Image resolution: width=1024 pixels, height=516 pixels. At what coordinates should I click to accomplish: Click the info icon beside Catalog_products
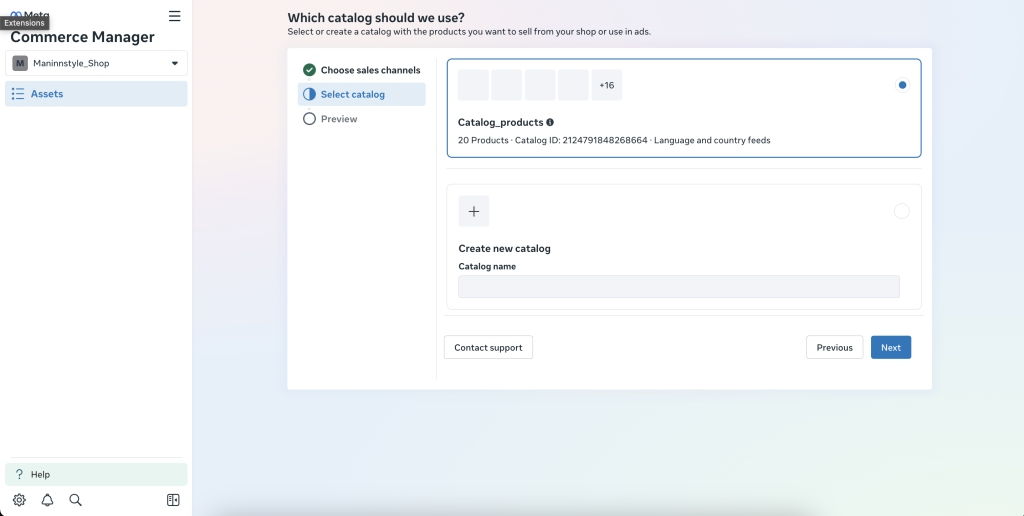pos(550,122)
